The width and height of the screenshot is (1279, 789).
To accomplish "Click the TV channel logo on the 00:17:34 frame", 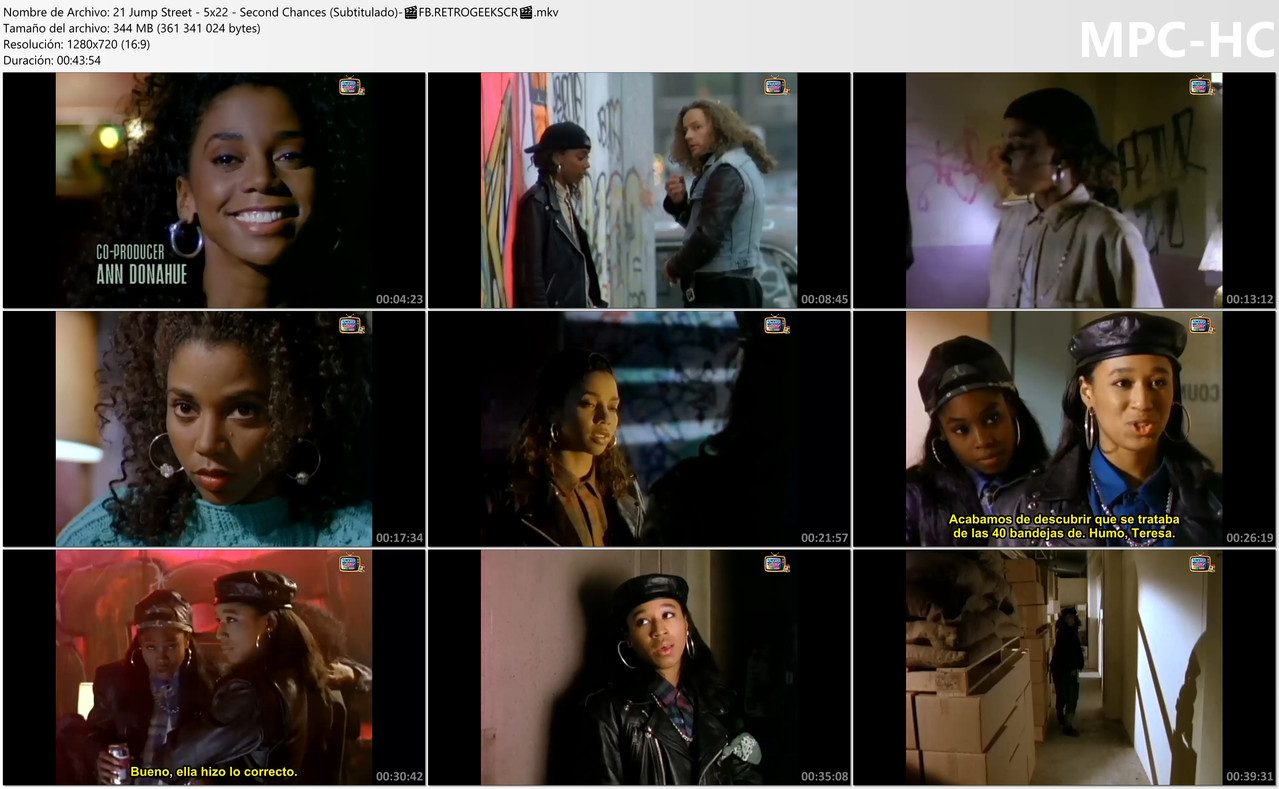I will click(x=351, y=325).
